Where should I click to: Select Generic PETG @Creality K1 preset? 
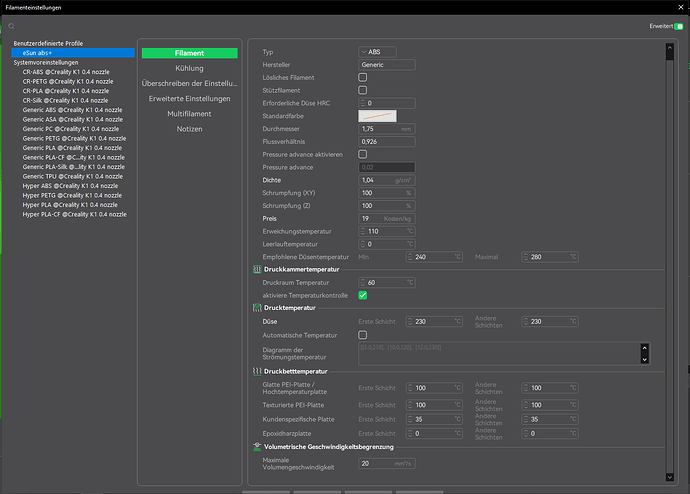[74, 138]
